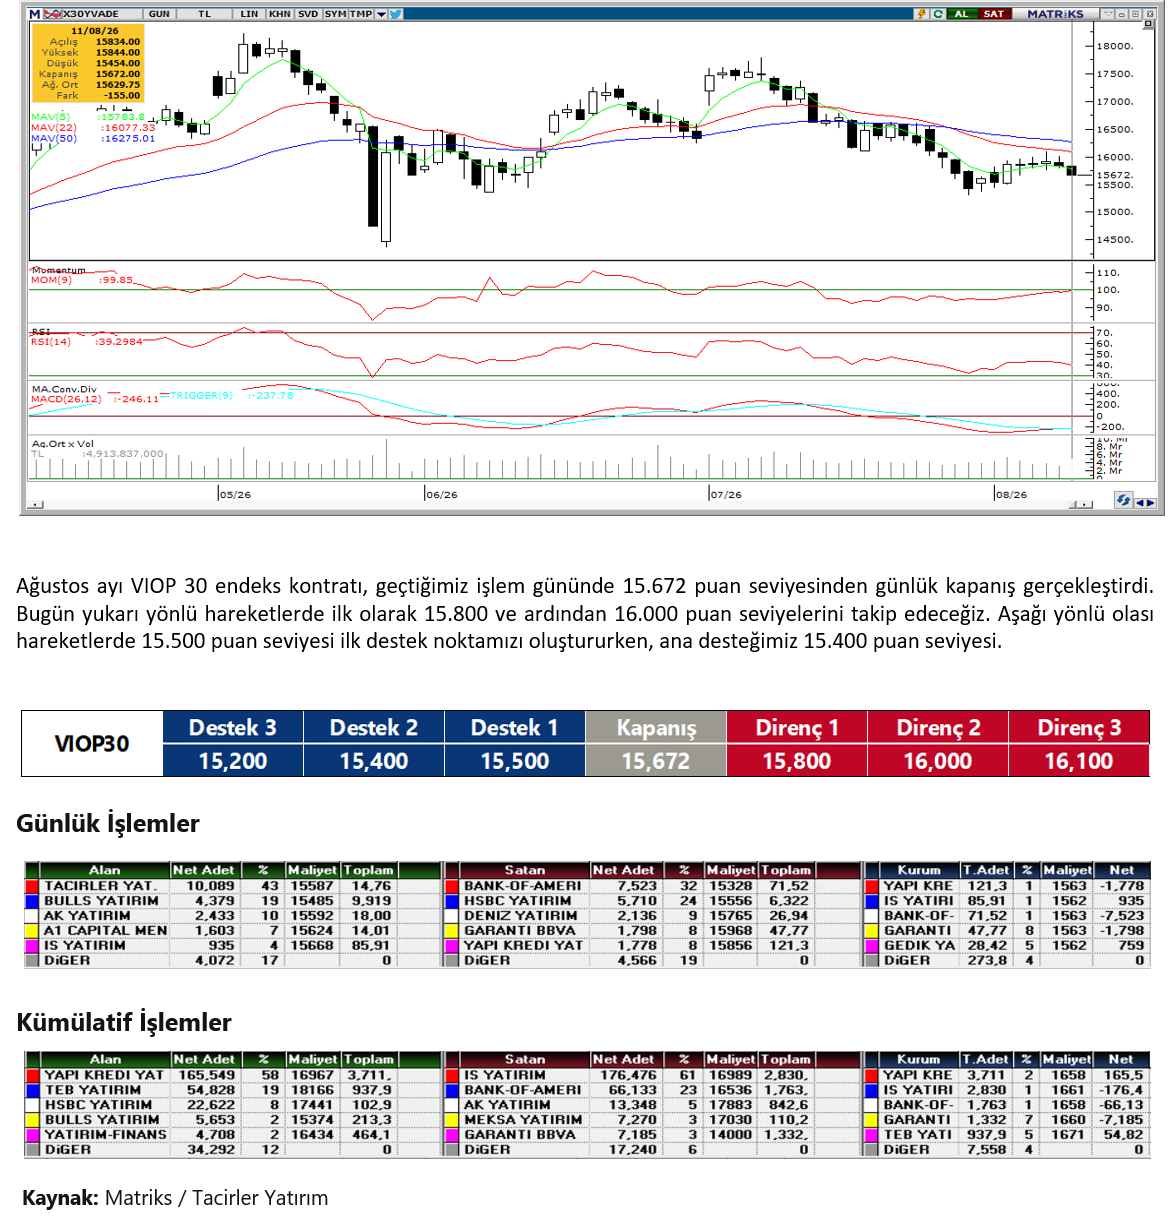1169x1223 pixels.
Task: Click the Kaynak: Matriks / Tacirler Yatırım text
Action: 175,1198
